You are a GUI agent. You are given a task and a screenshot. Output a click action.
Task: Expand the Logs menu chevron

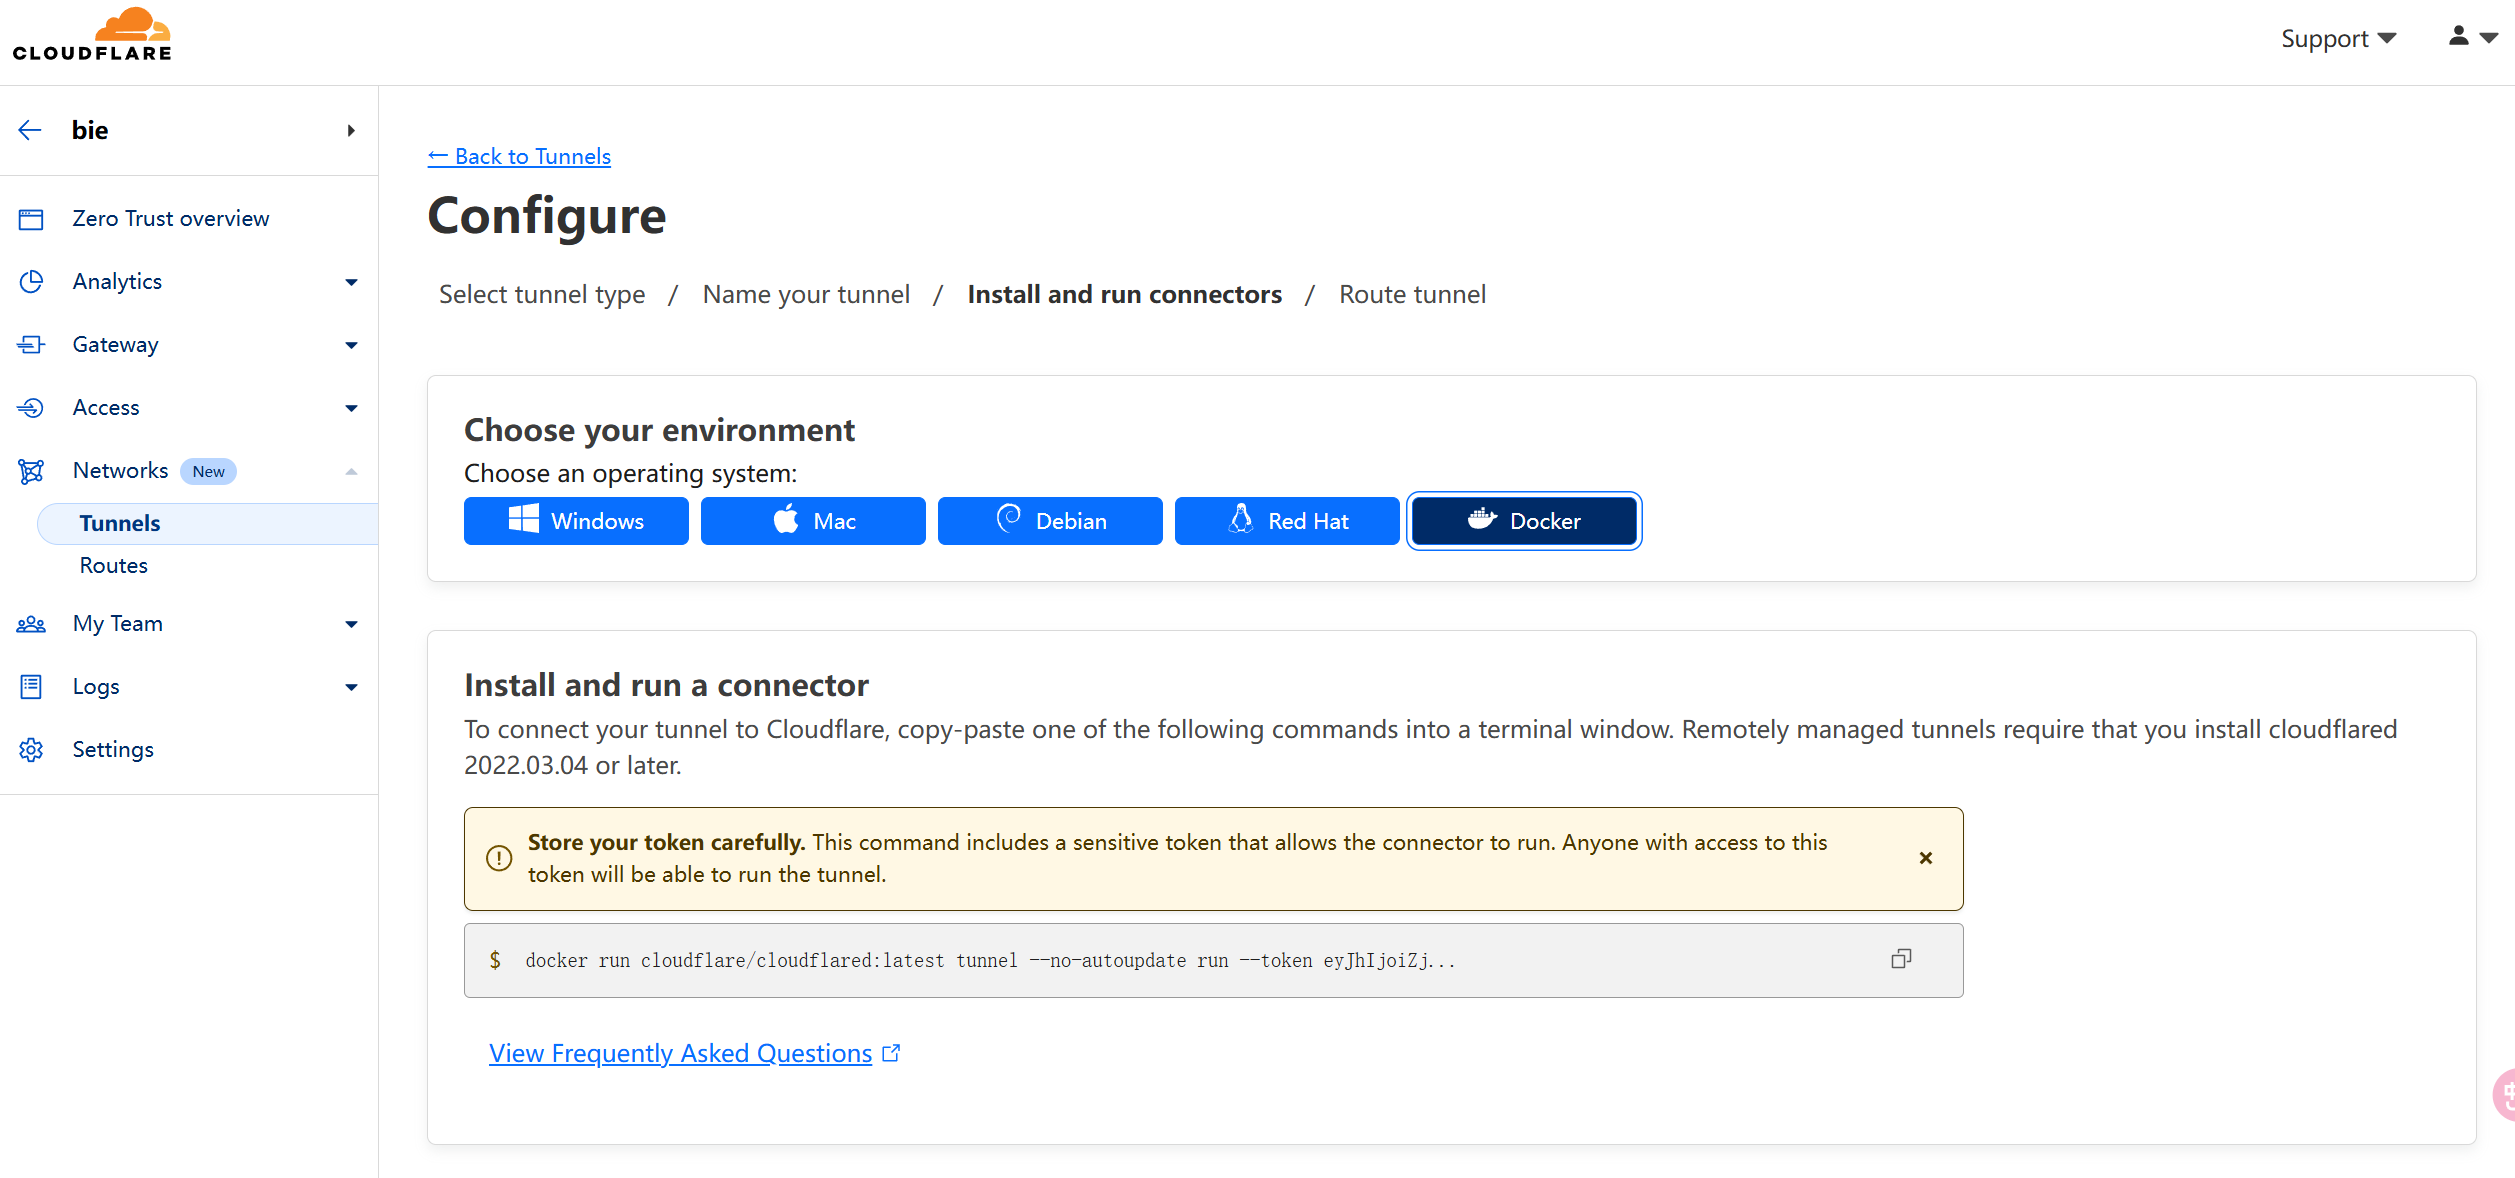pos(351,687)
